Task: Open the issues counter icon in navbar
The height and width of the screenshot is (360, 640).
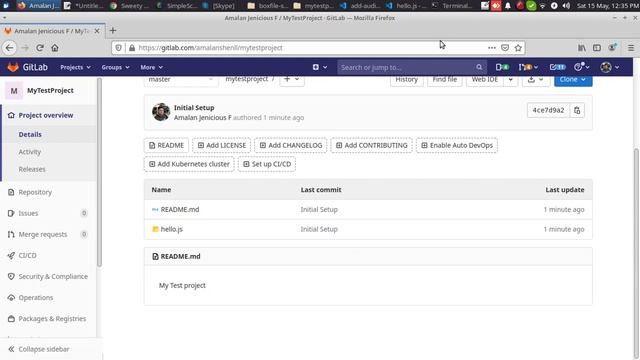Action: [502, 67]
